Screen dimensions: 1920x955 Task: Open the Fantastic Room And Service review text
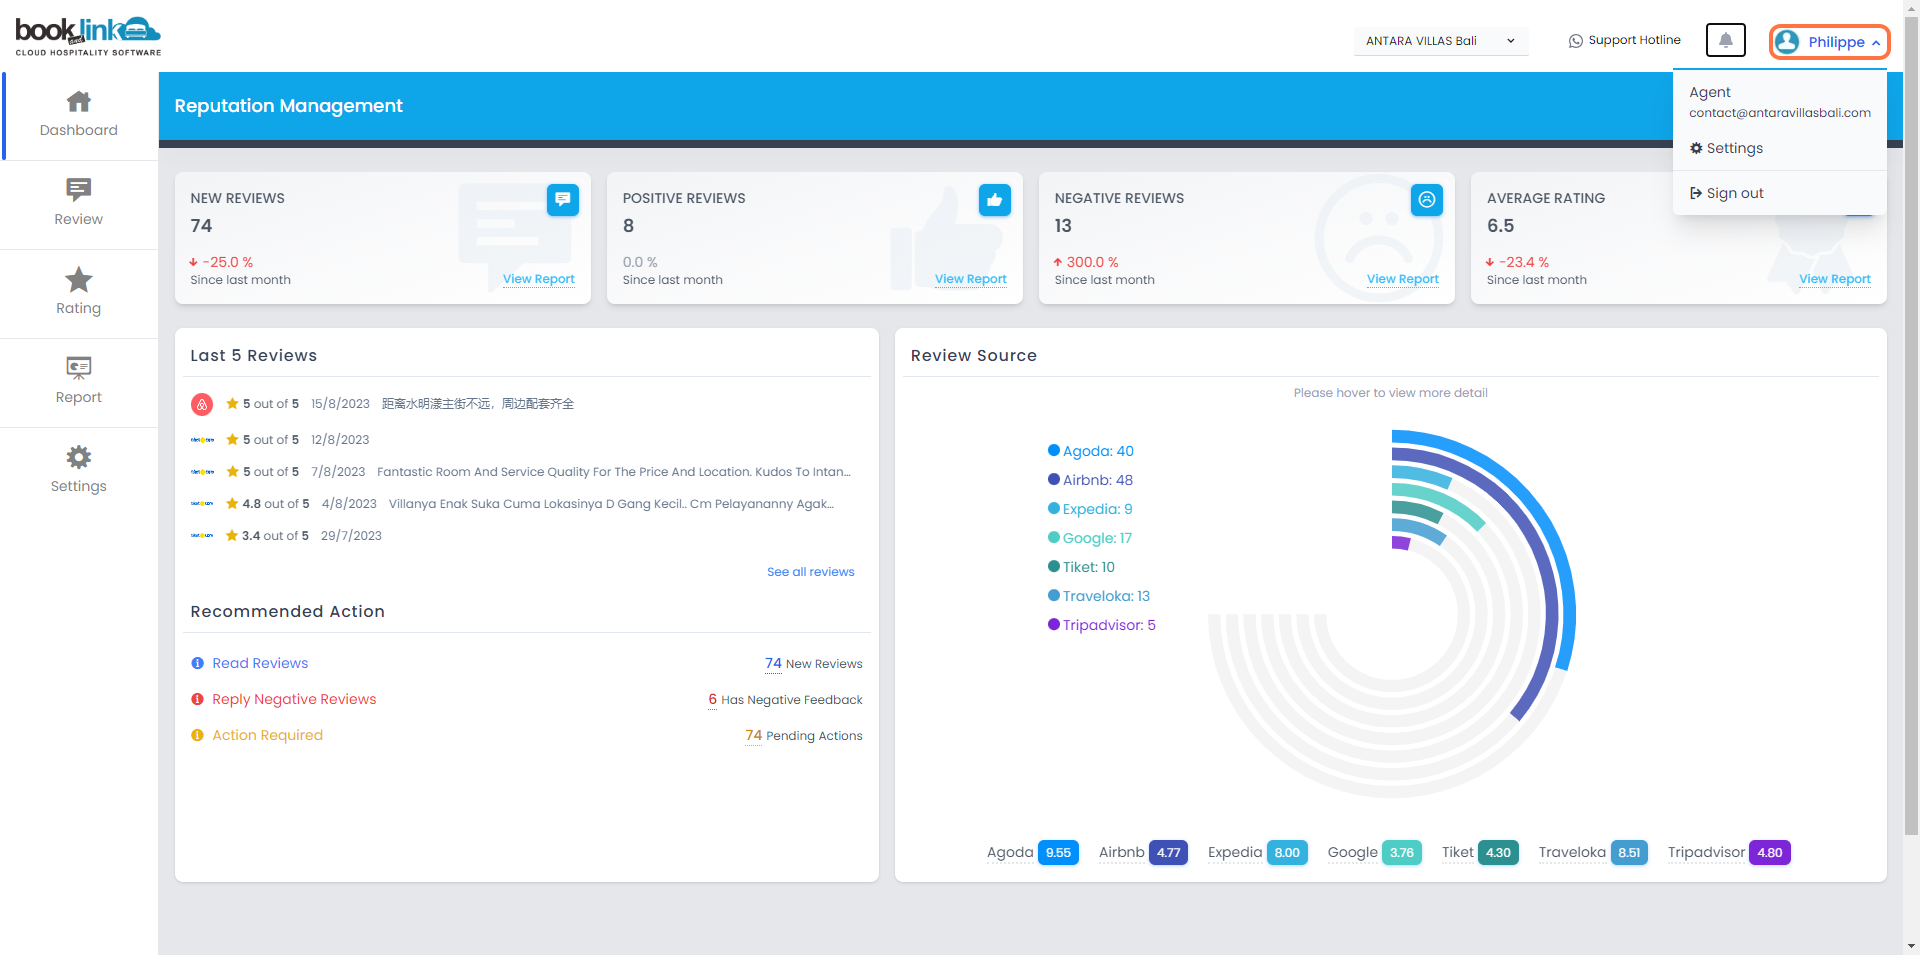[x=613, y=472]
